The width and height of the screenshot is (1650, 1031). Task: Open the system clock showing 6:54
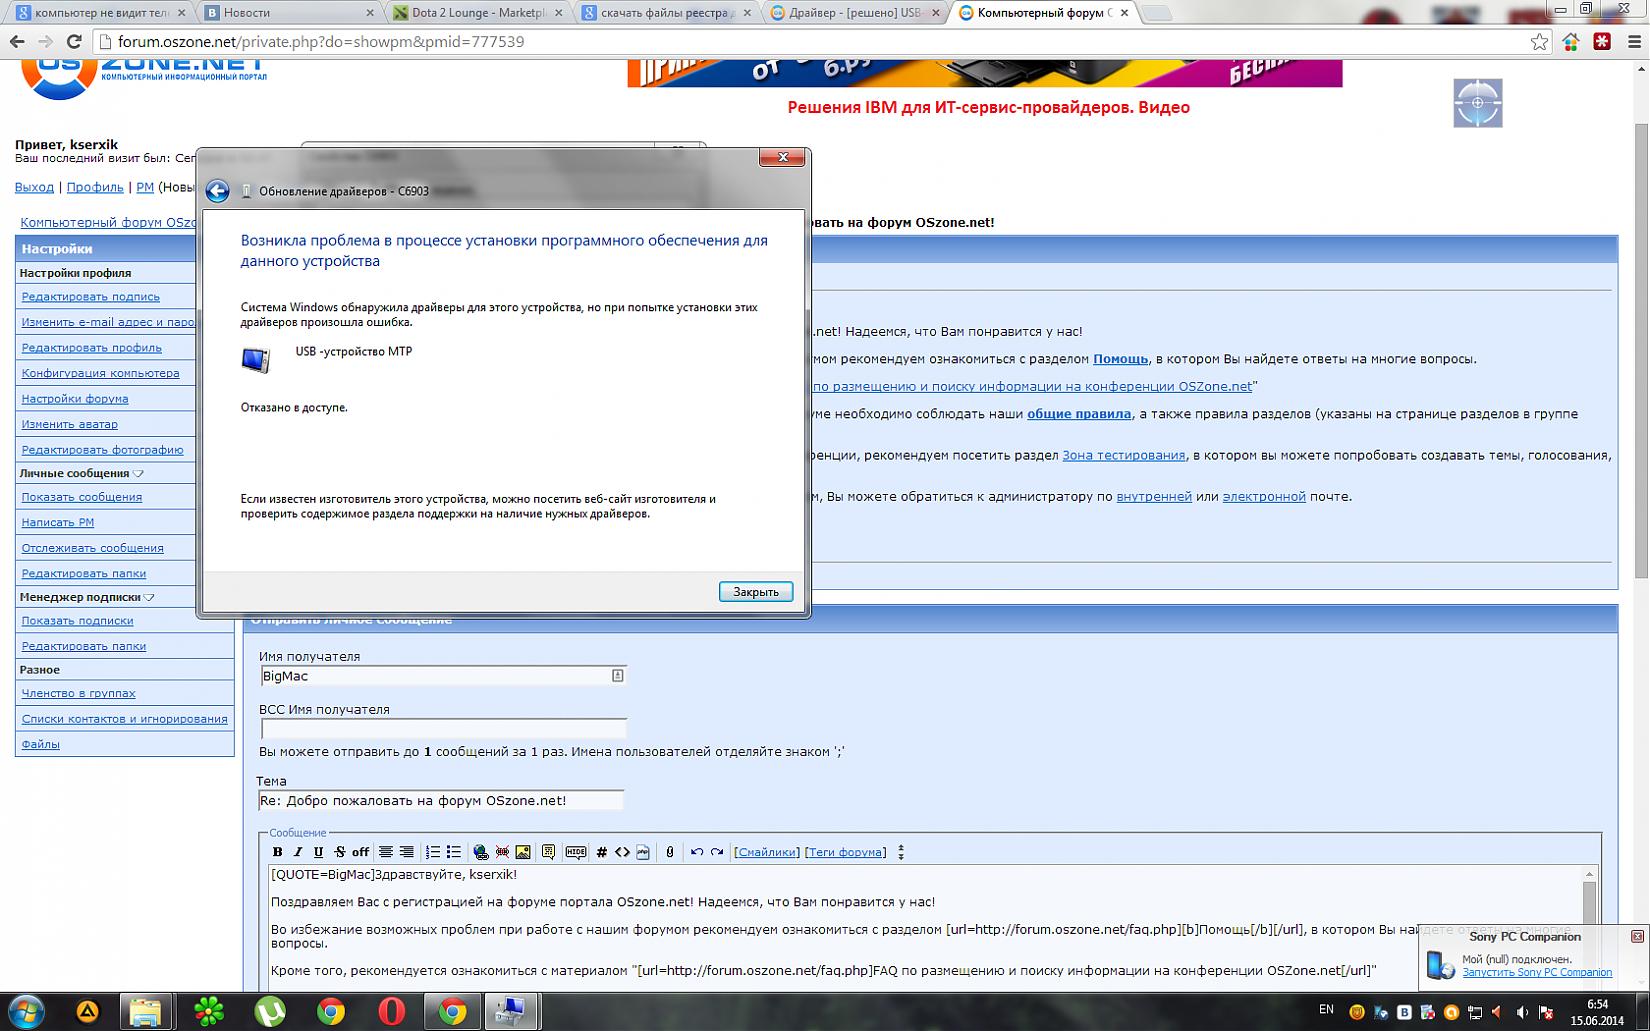point(1598,1012)
